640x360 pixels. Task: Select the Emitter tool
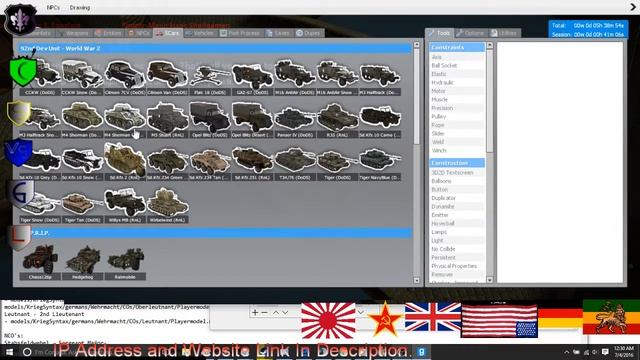pyautogui.click(x=457, y=215)
